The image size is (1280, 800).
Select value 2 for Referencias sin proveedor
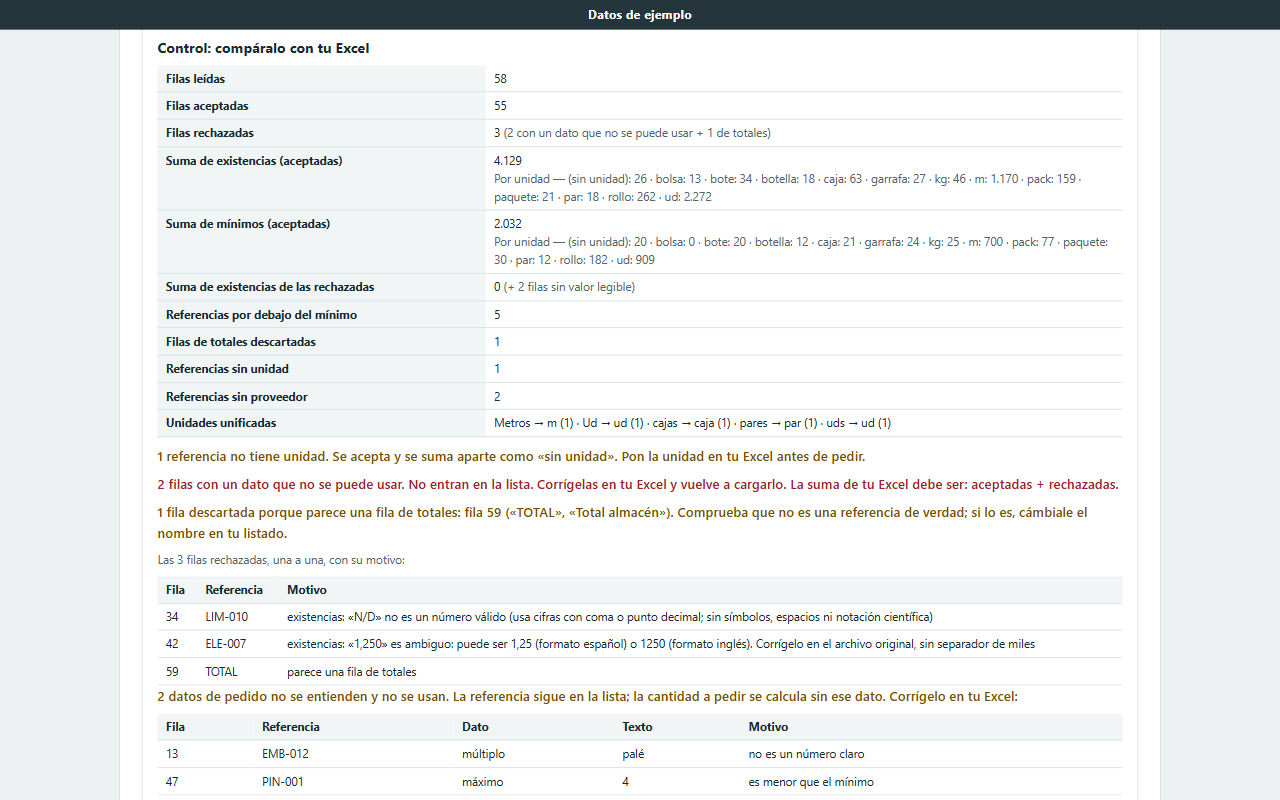pos(497,397)
